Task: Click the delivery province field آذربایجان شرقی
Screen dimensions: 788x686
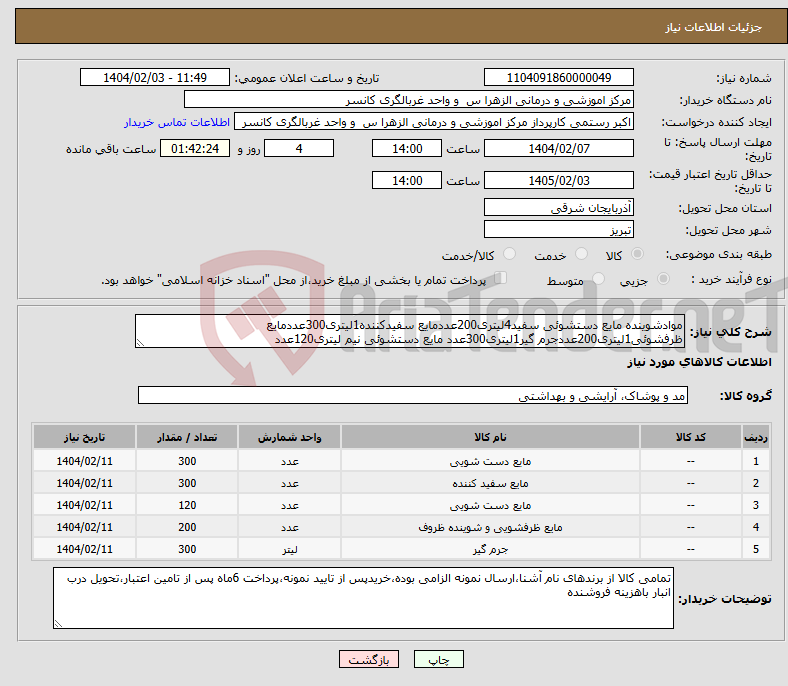Action: point(558,207)
